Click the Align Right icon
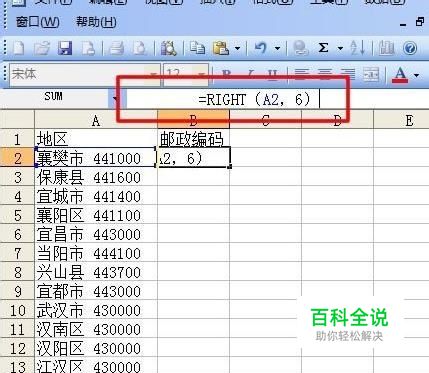 pos(348,74)
